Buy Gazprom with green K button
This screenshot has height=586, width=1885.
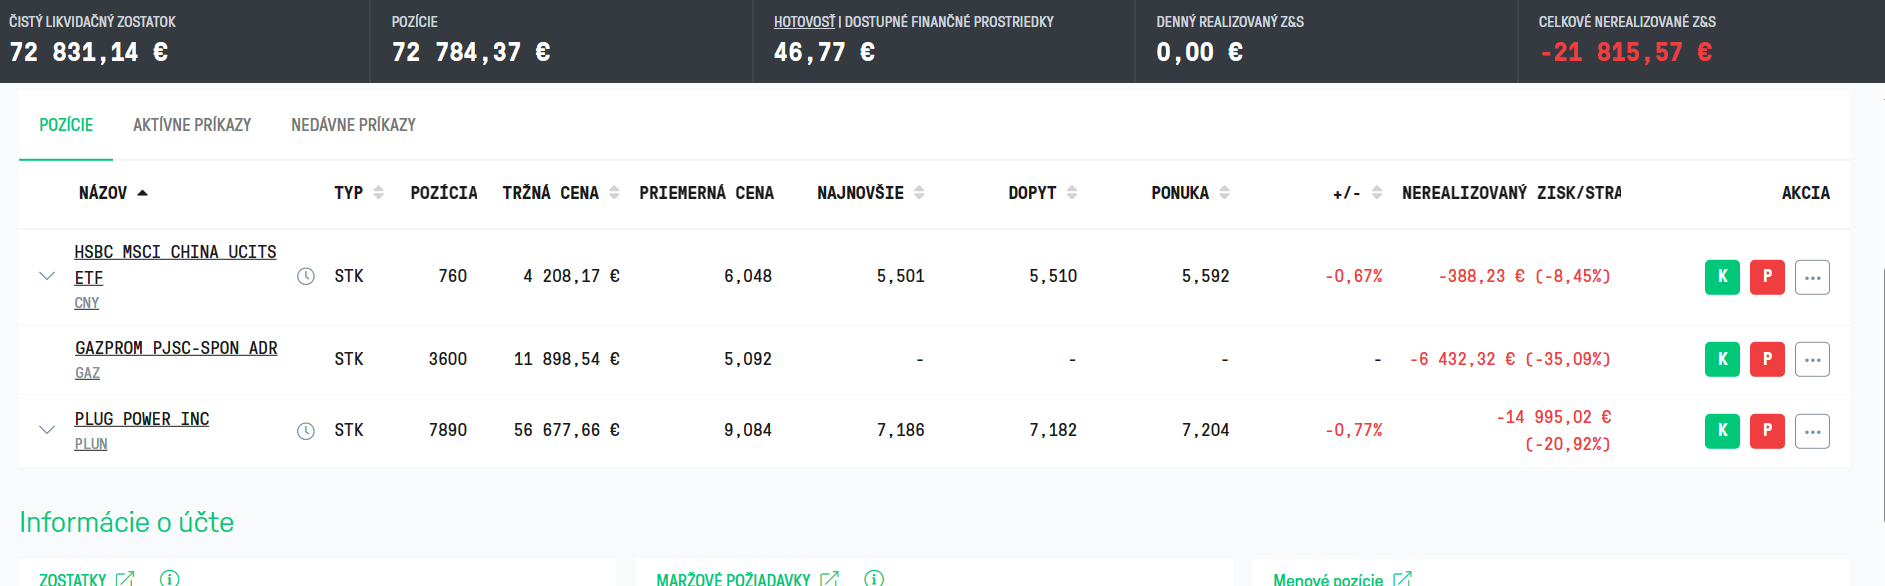pyautogui.click(x=1722, y=359)
